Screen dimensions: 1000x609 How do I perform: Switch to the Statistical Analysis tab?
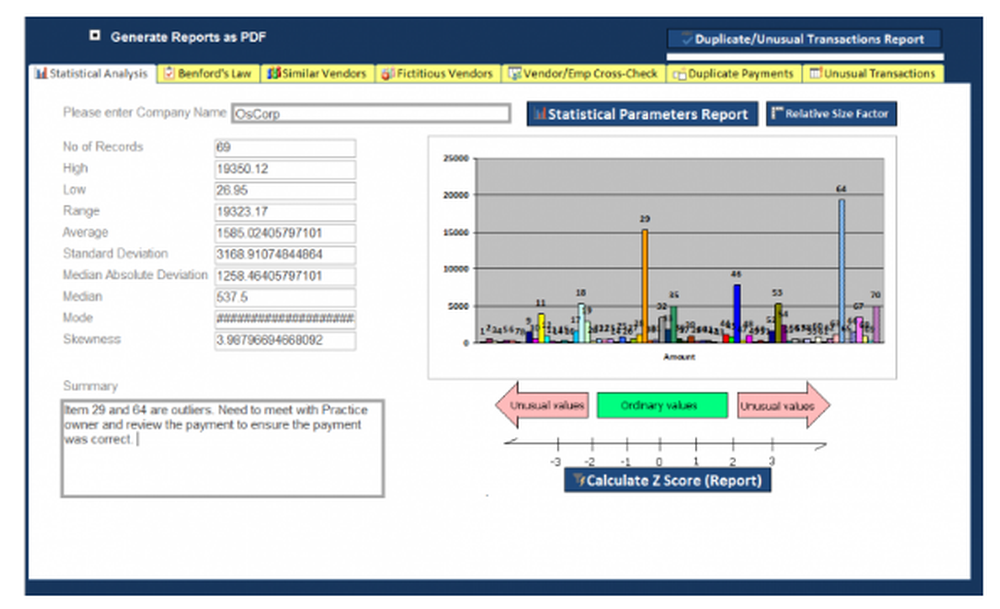(92, 73)
